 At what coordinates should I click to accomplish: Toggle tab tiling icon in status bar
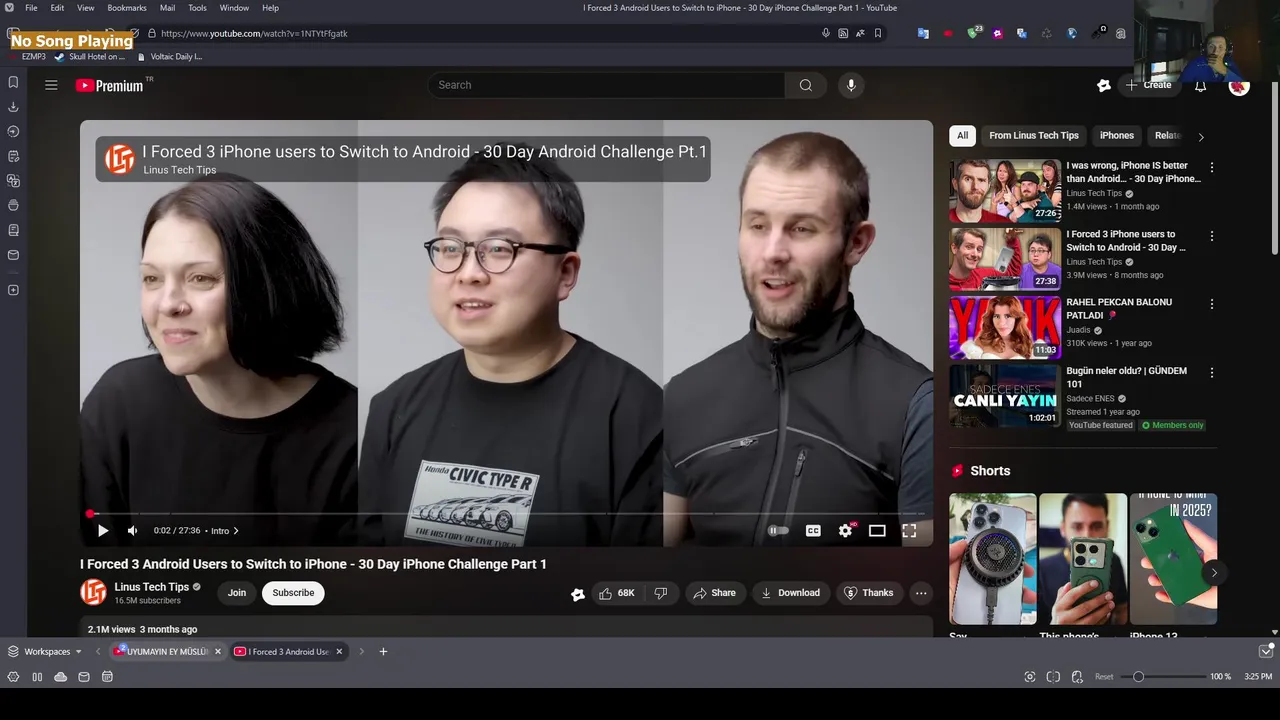(x=1053, y=677)
